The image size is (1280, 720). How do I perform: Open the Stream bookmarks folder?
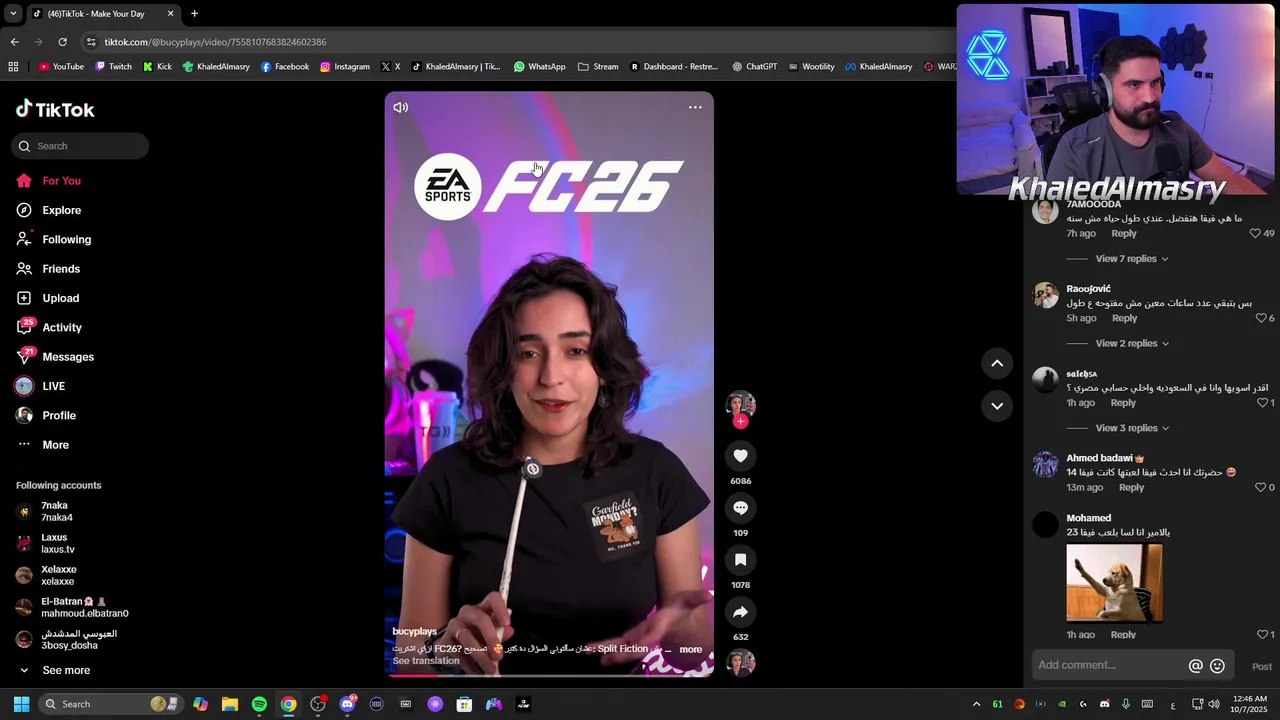pos(598,67)
